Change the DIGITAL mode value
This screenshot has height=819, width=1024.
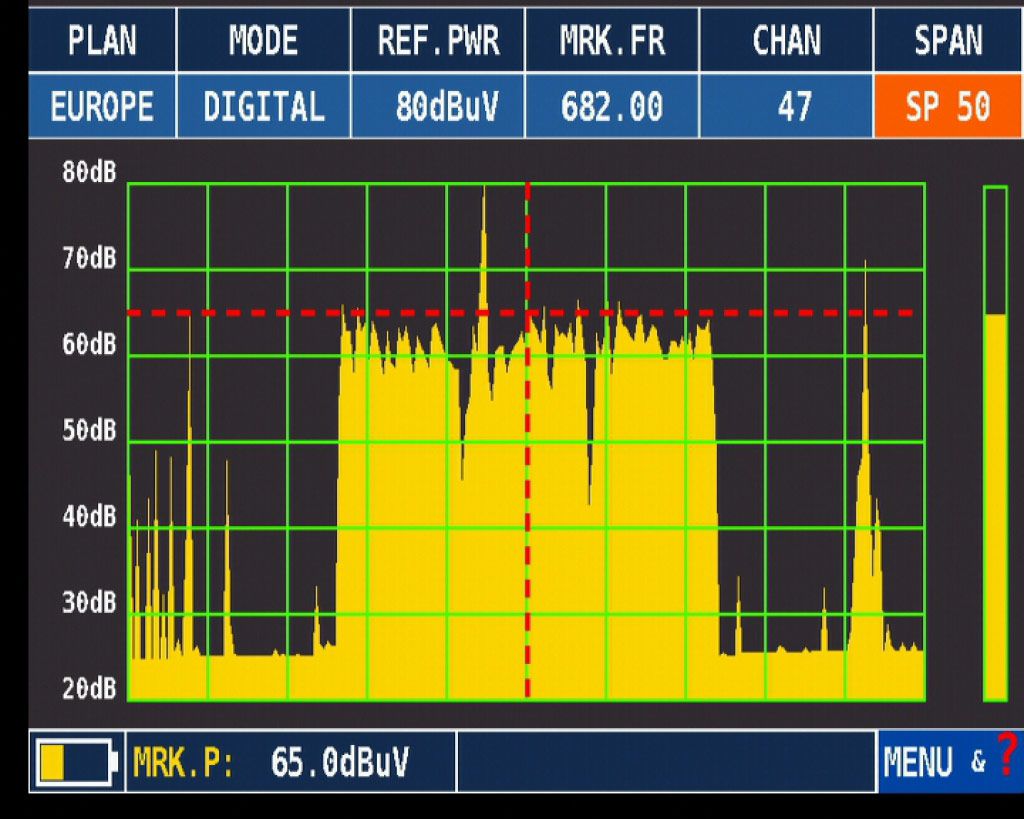263,106
